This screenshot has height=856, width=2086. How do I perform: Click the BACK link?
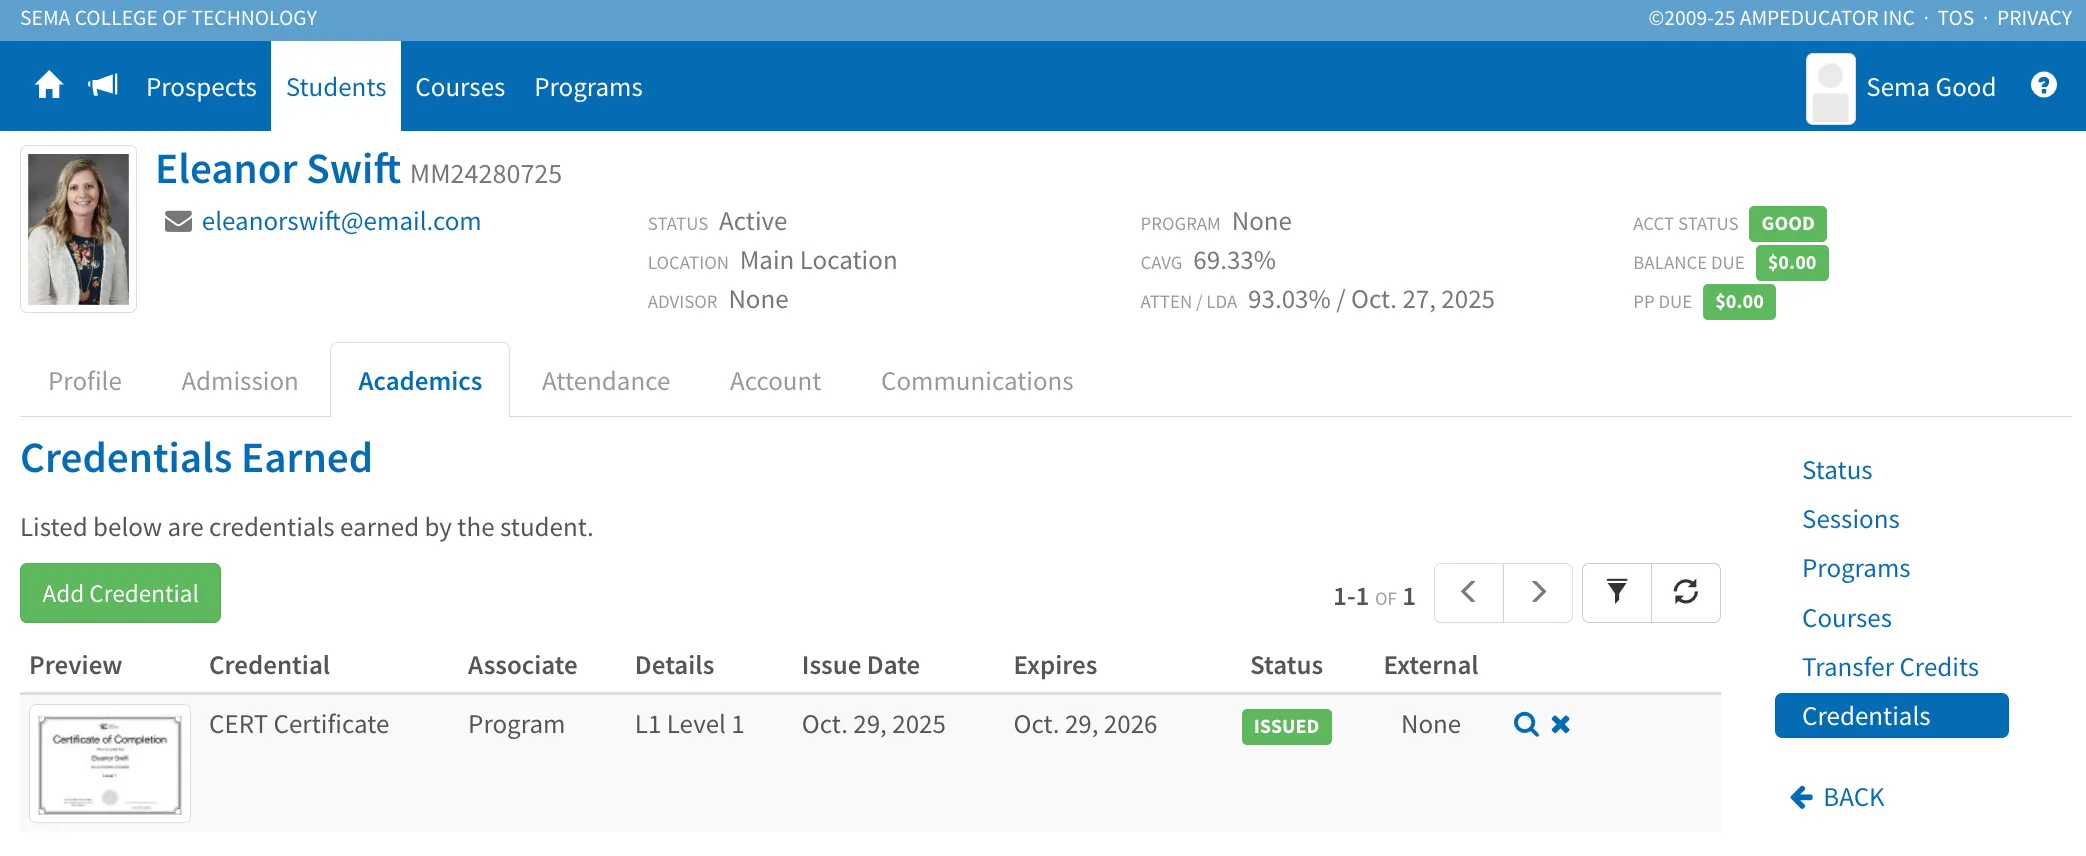[1853, 797]
